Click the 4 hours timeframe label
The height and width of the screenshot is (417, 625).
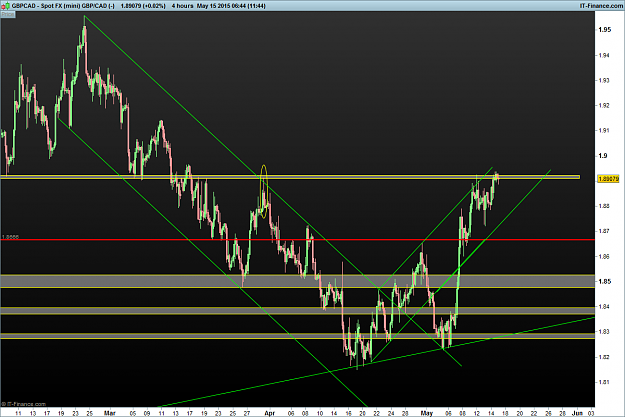[x=182, y=6]
